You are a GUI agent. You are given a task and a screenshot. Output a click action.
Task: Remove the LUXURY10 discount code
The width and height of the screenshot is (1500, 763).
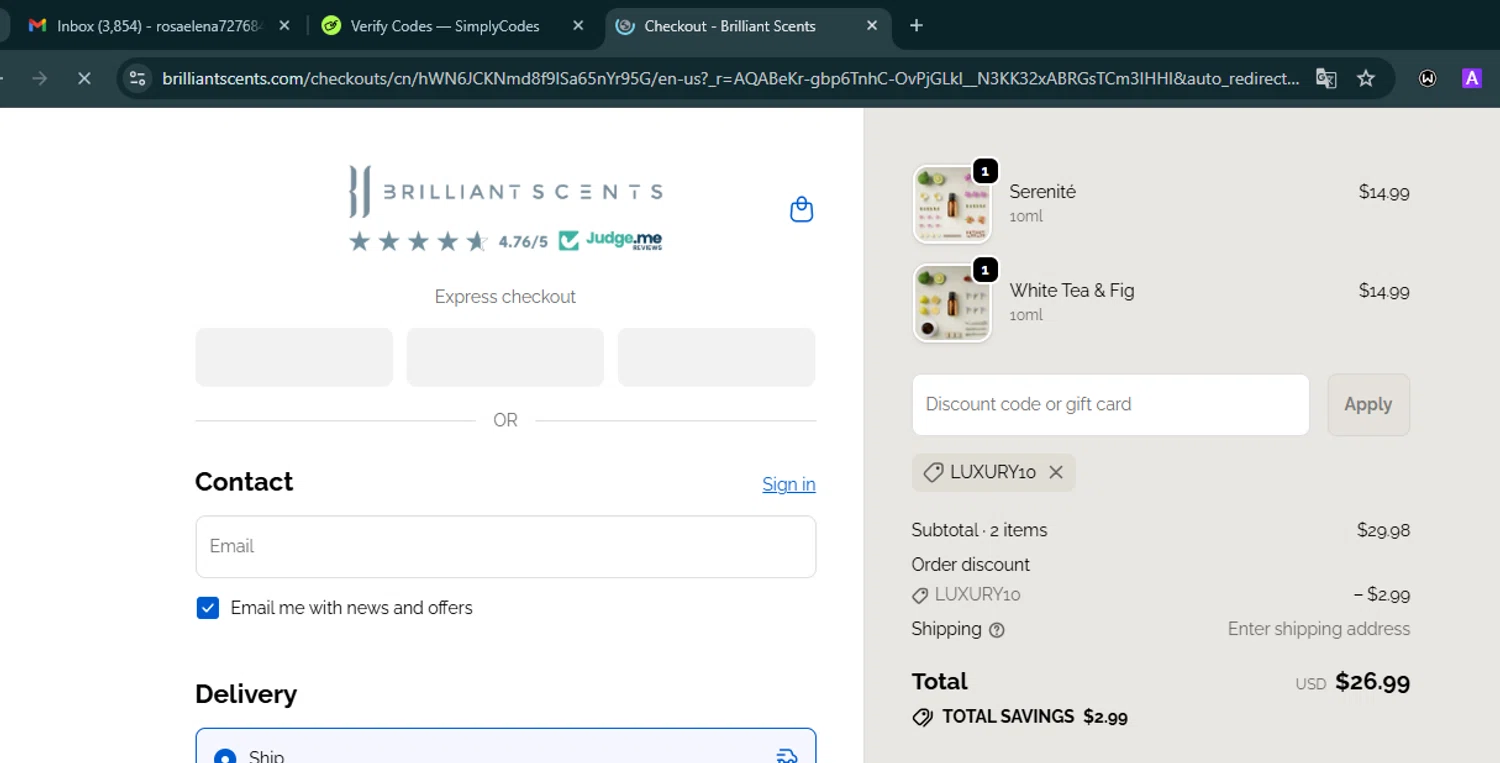[x=1056, y=472]
